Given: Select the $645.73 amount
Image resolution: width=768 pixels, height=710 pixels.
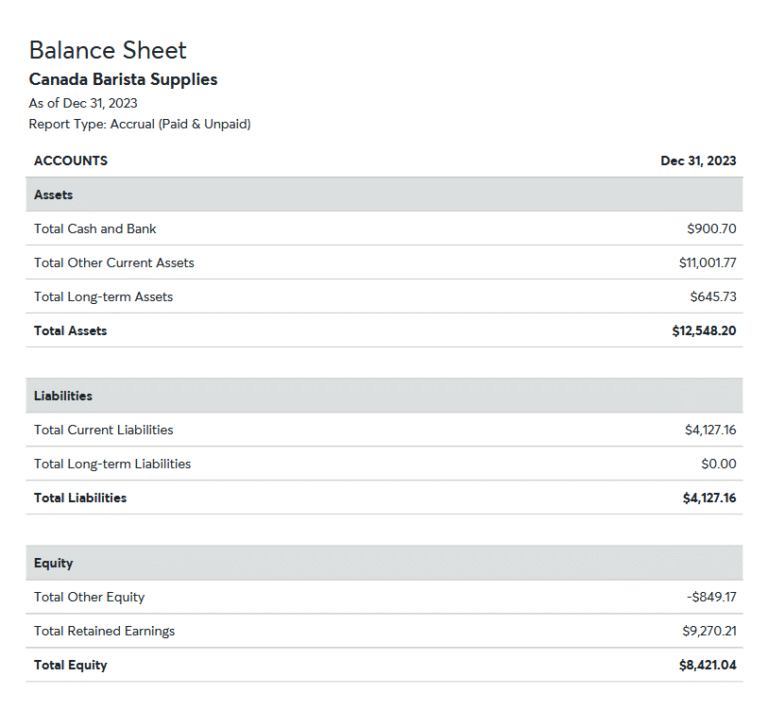Looking at the screenshot, I should (x=713, y=297).
